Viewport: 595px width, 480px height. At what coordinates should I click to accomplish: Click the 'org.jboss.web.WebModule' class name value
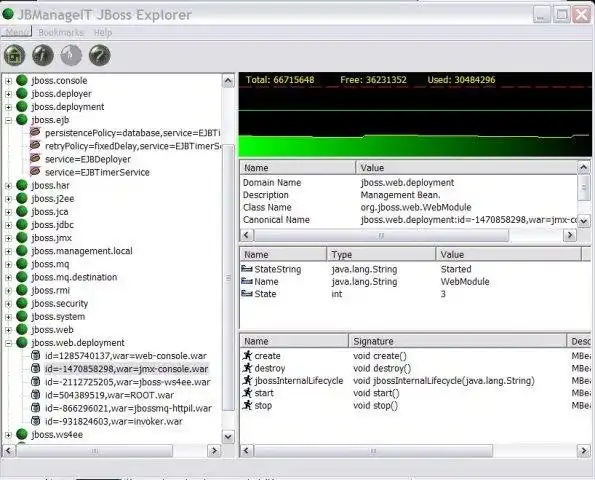tap(416, 207)
